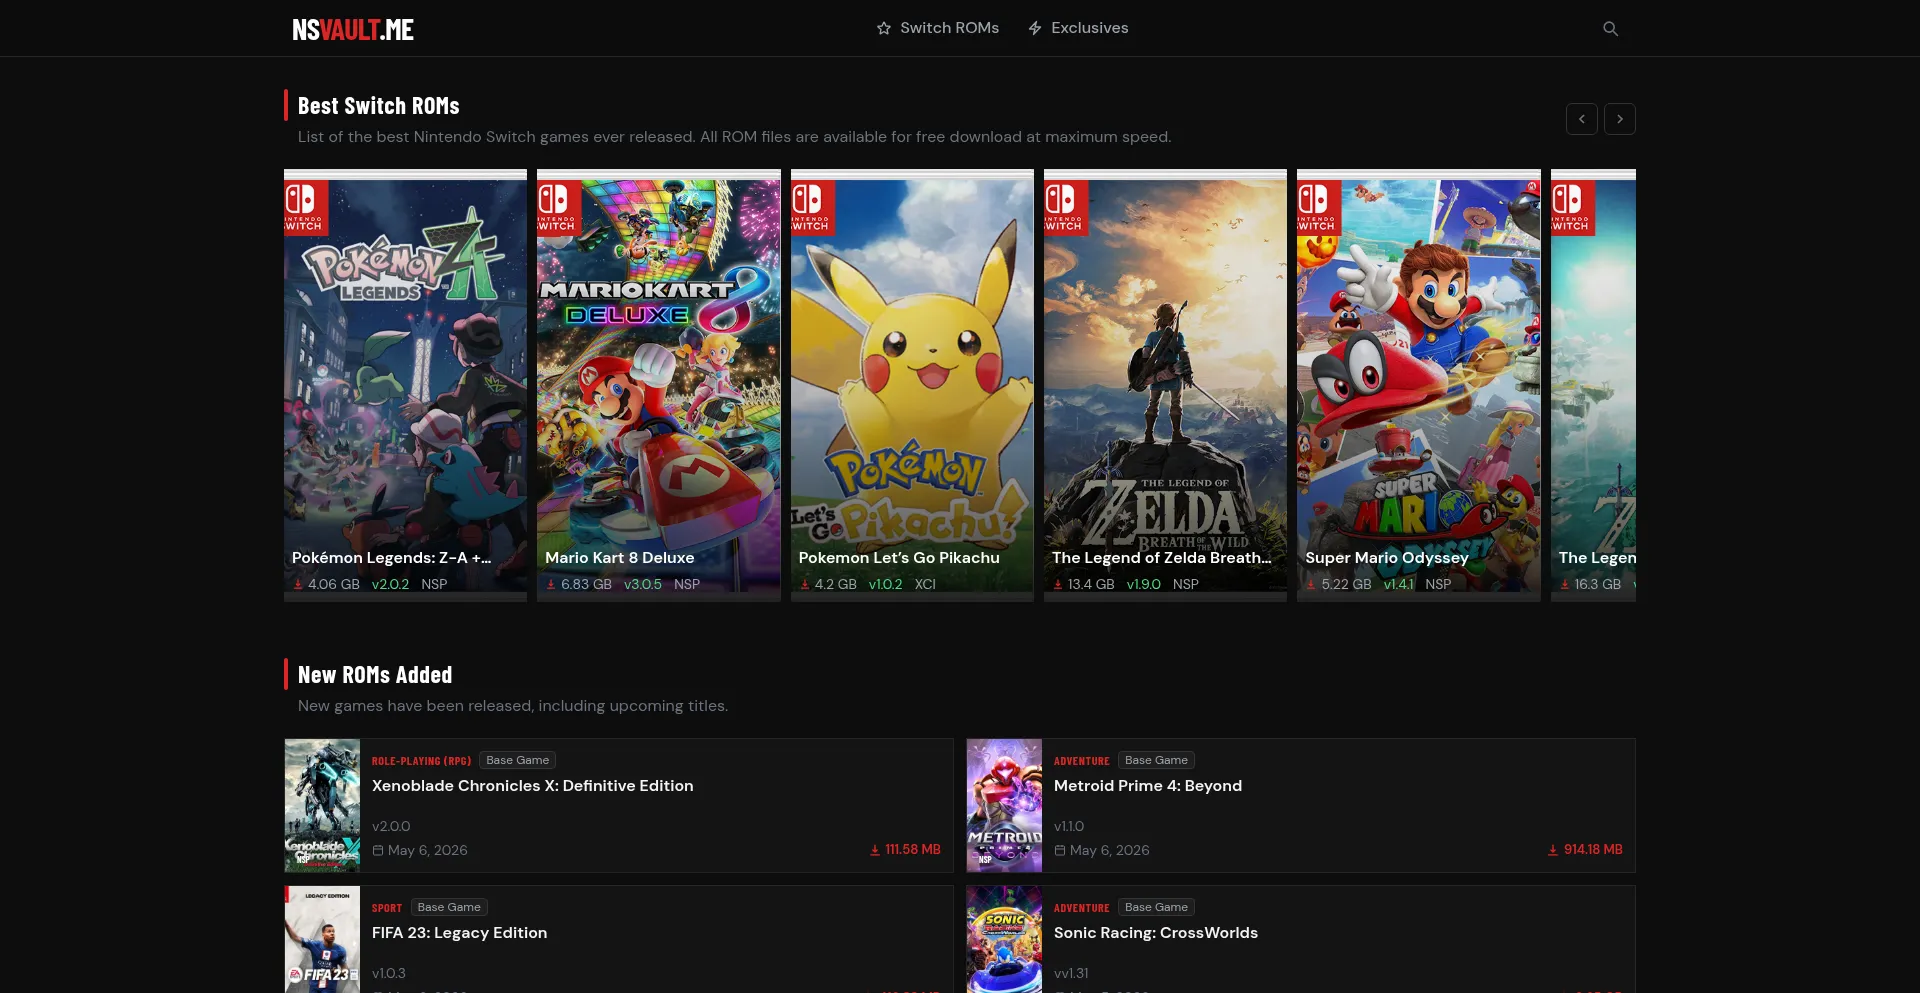1920x993 pixels.
Task: Click version v2.0.0 on Xenoblade row
Action: tap(391, 826)
